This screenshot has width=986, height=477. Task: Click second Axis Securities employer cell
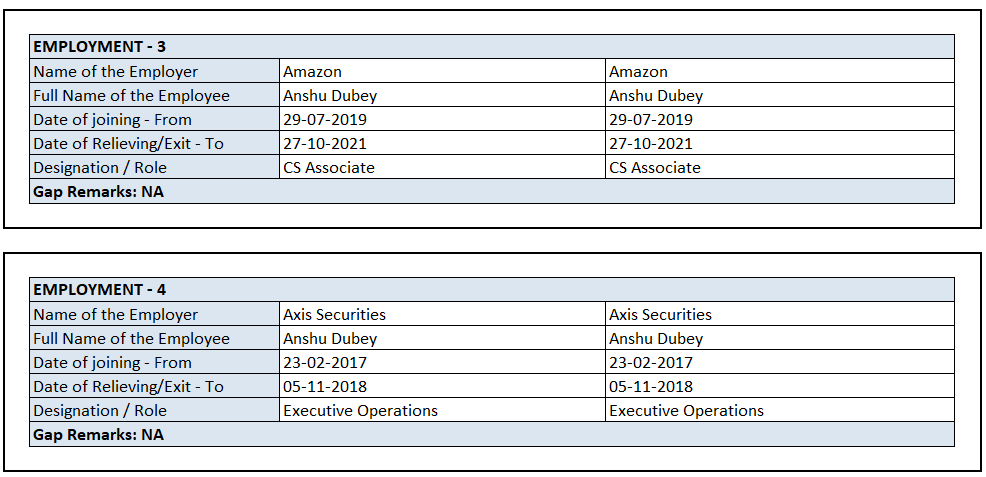(661, 315)
